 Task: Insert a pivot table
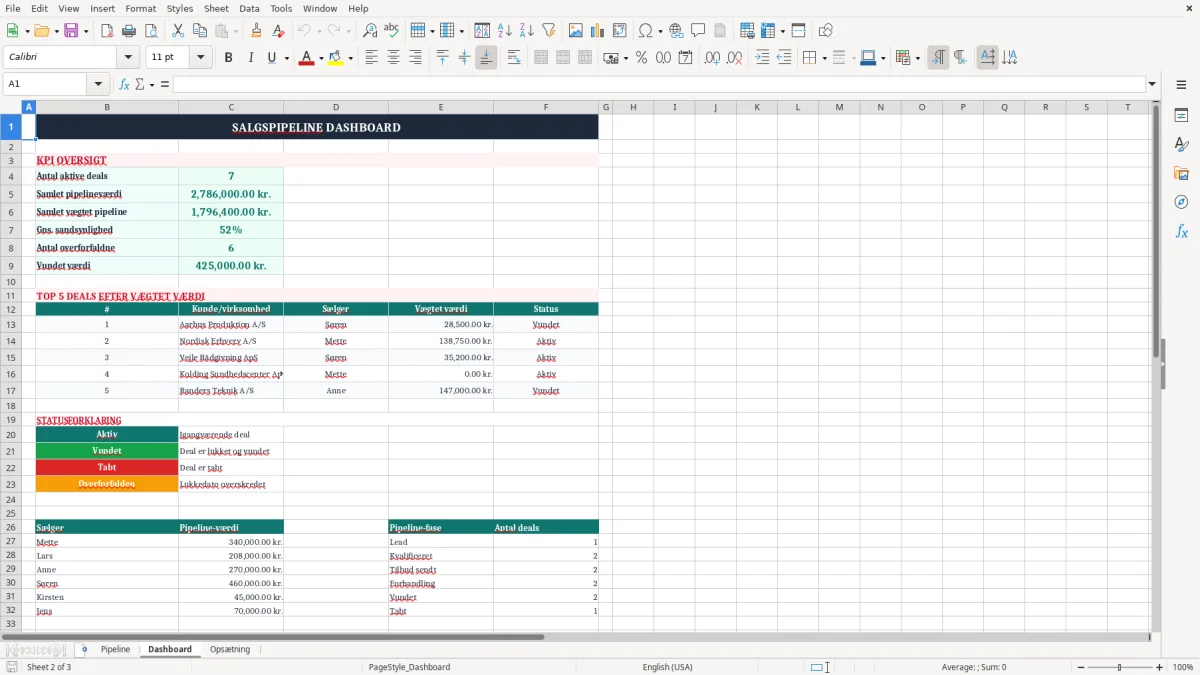coord(619,31)
